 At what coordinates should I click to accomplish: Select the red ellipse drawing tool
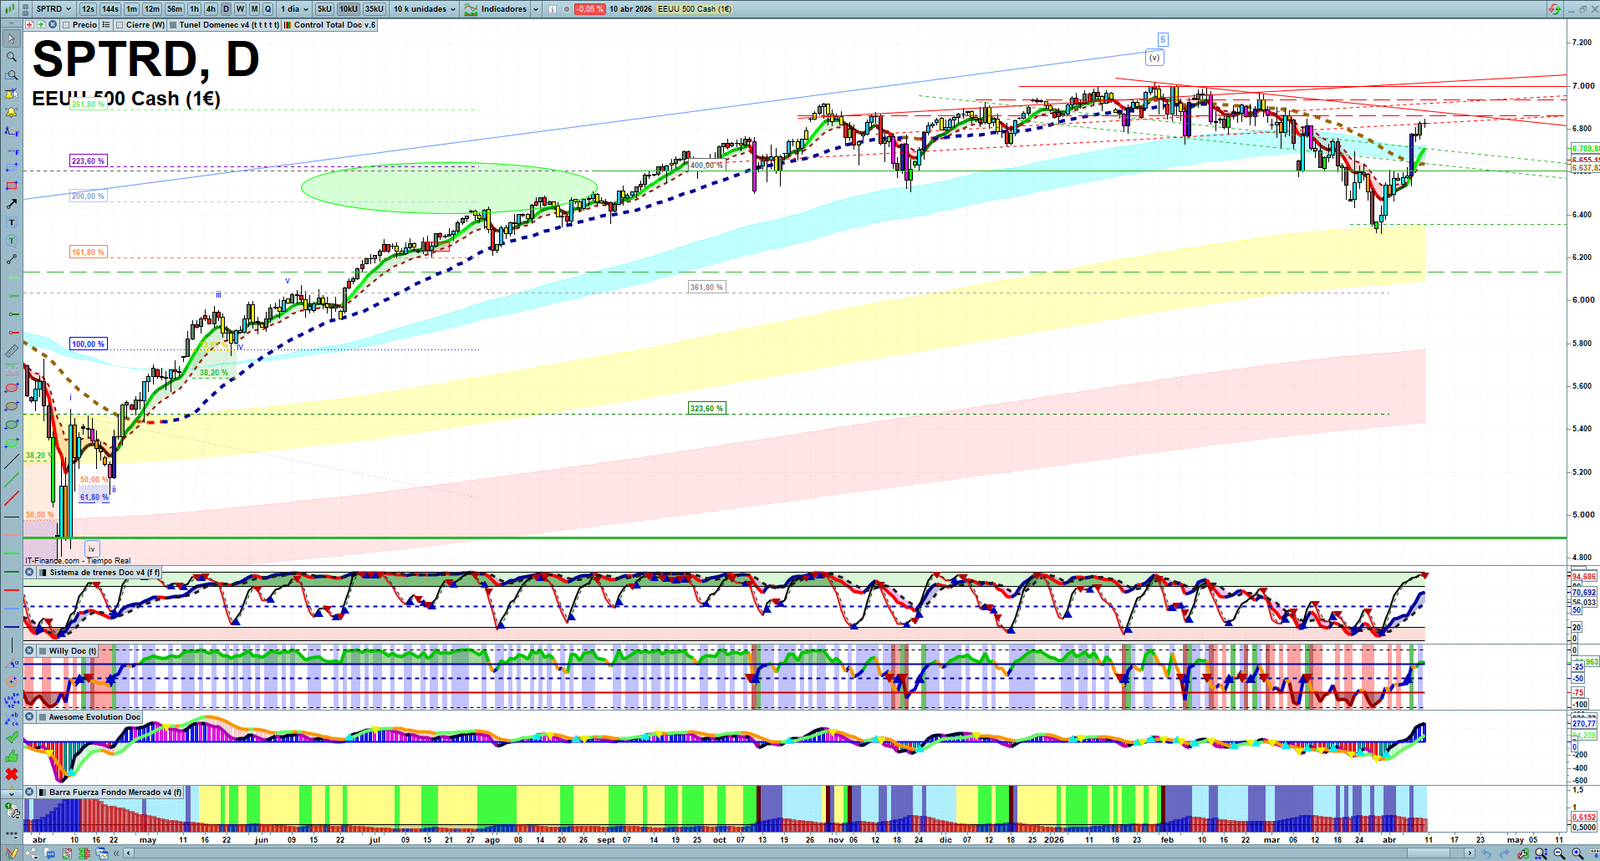click(11, 388)
